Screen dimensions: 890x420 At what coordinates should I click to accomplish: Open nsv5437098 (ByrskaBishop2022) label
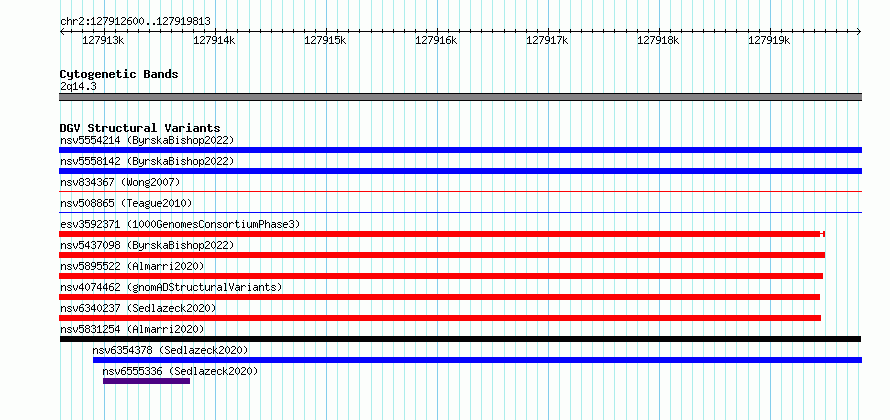(x=147, y=245)
